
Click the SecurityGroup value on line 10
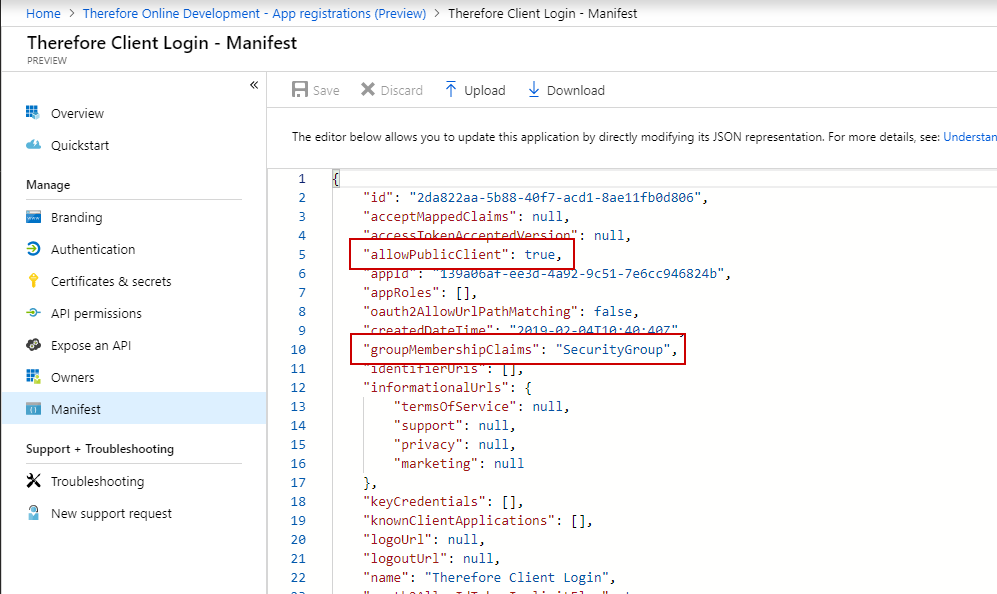(613, 349)
